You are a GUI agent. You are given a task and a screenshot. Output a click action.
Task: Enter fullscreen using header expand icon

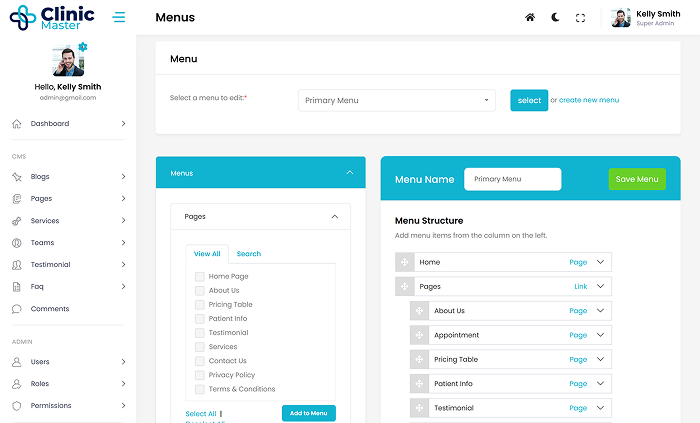pos(581,17)
